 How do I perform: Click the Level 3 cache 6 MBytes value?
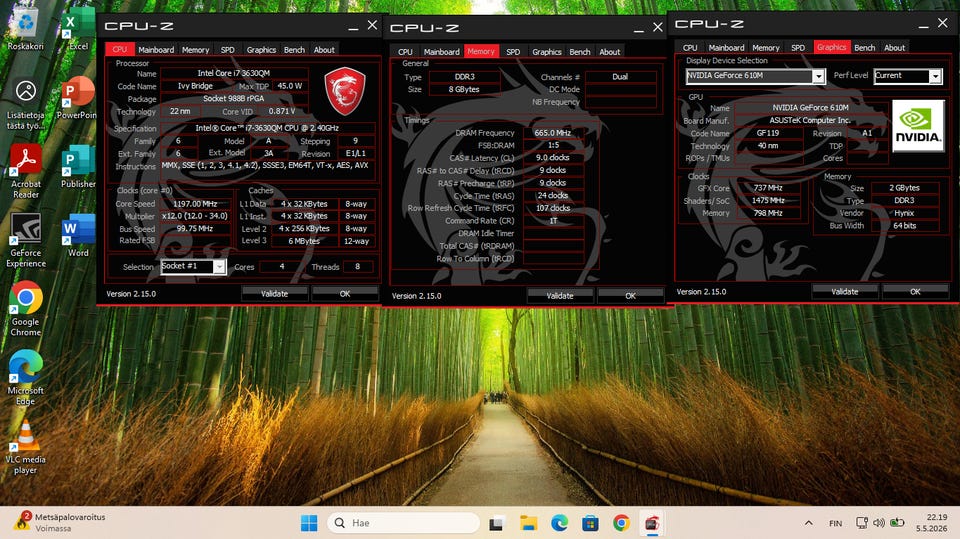(x=304, y=241)
